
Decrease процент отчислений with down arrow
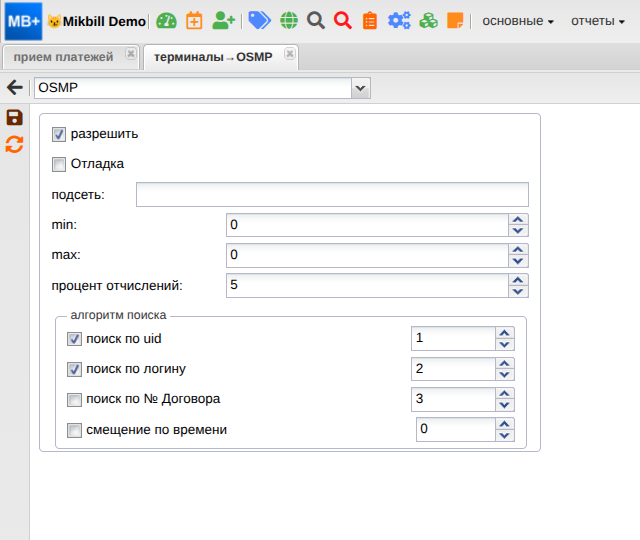tap(518, 291)
